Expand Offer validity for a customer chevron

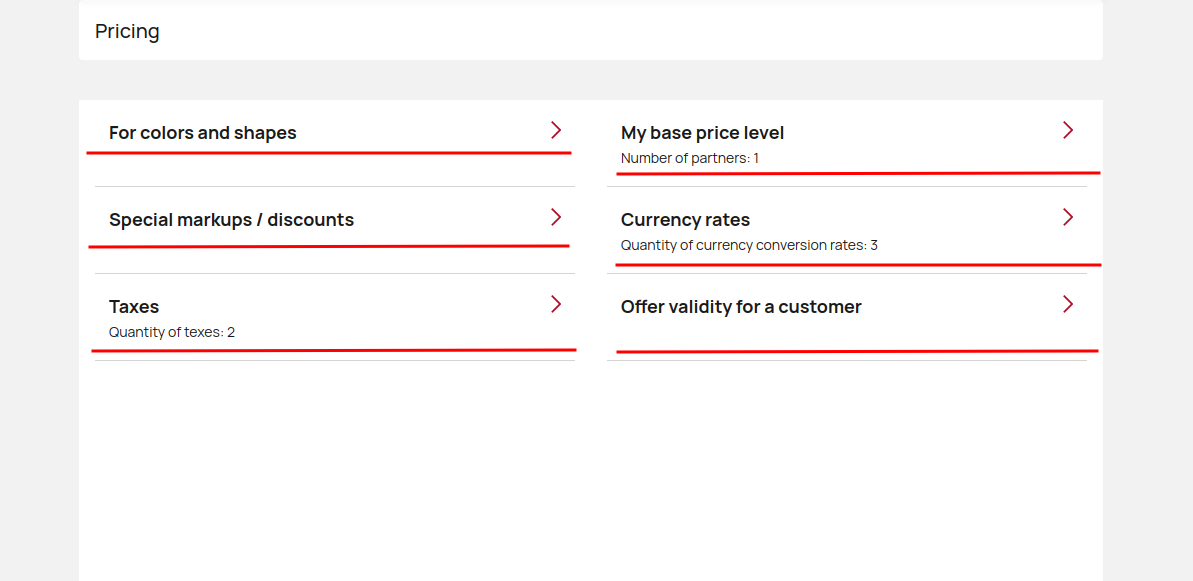pyautogui.click(x=1068, y=304)
